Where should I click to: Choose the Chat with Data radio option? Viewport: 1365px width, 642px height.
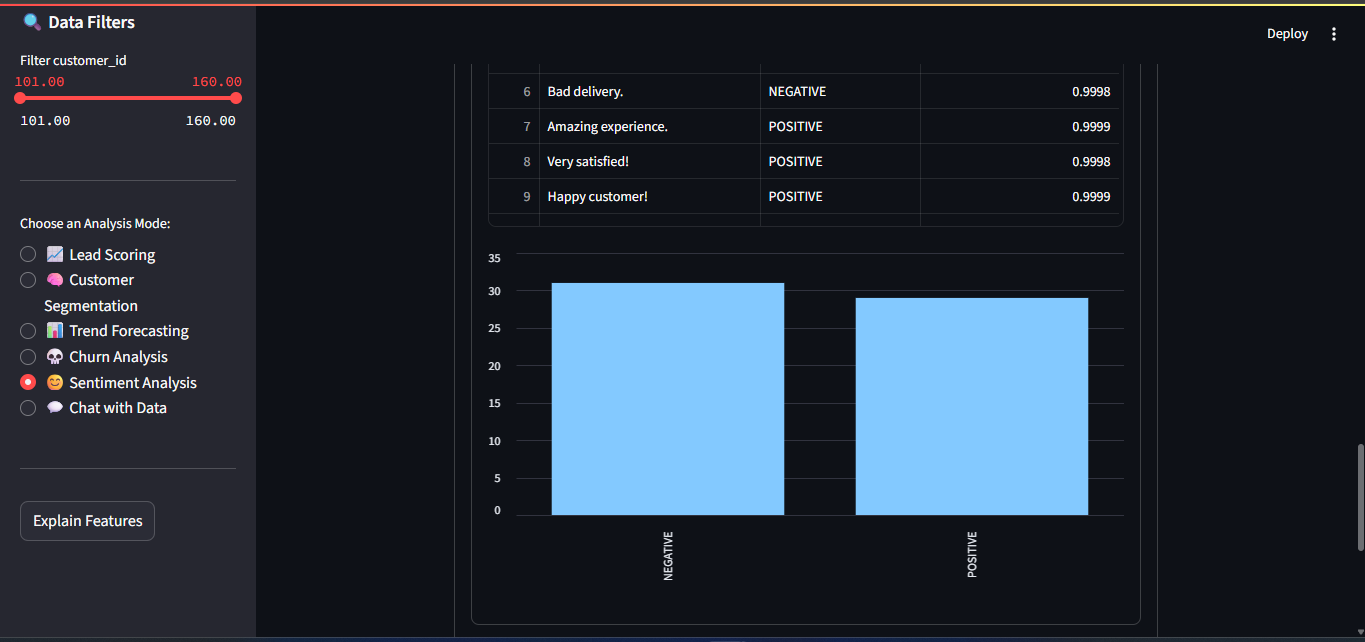coord(28,408)
